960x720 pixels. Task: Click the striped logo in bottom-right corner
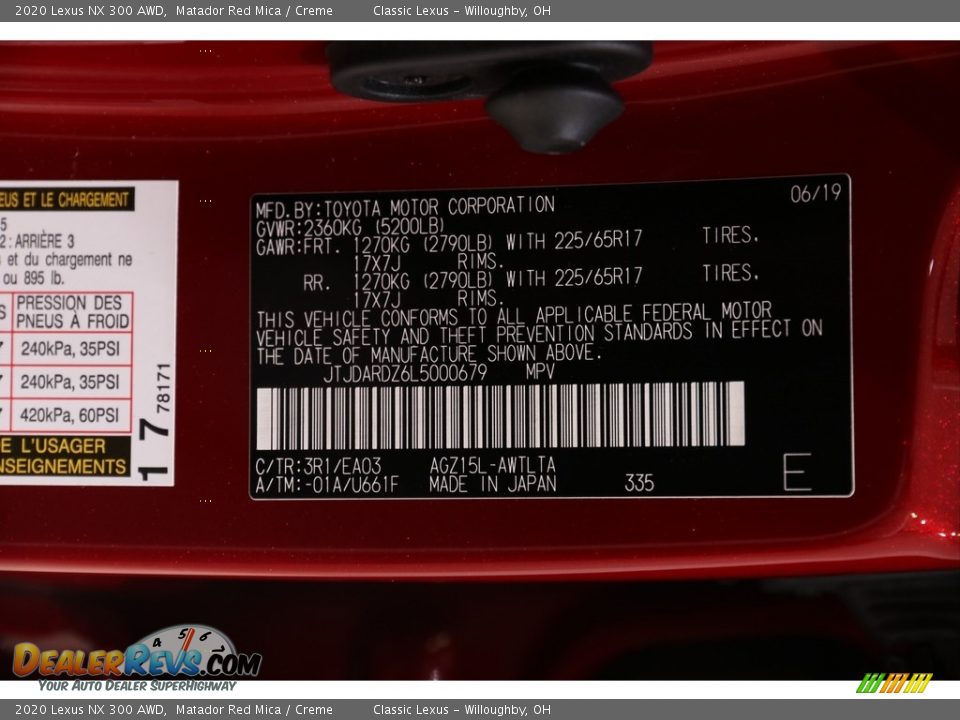tap(893, 683)
